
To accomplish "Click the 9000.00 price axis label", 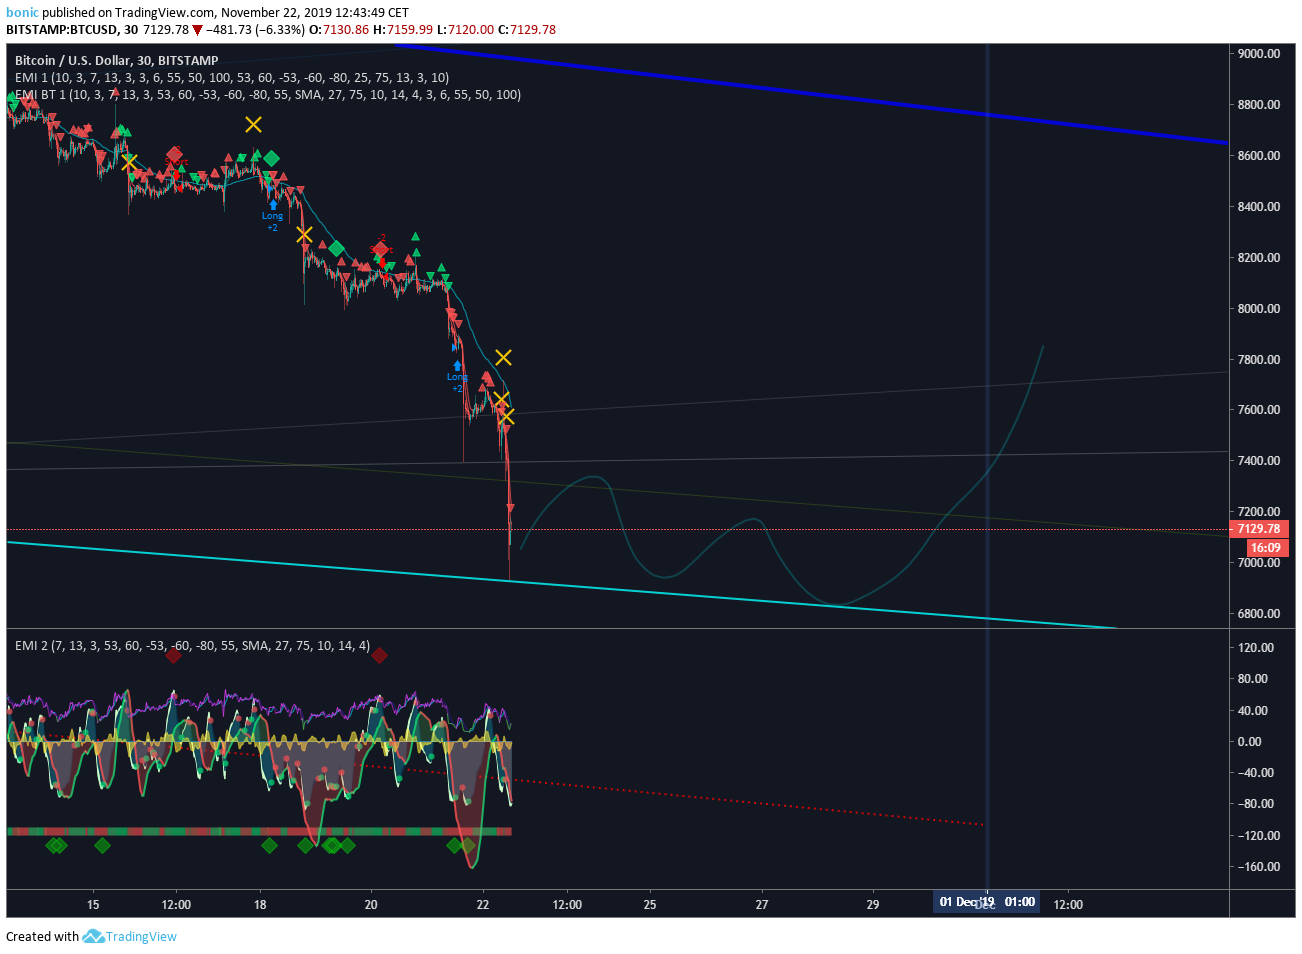I will coord(1258,54).
